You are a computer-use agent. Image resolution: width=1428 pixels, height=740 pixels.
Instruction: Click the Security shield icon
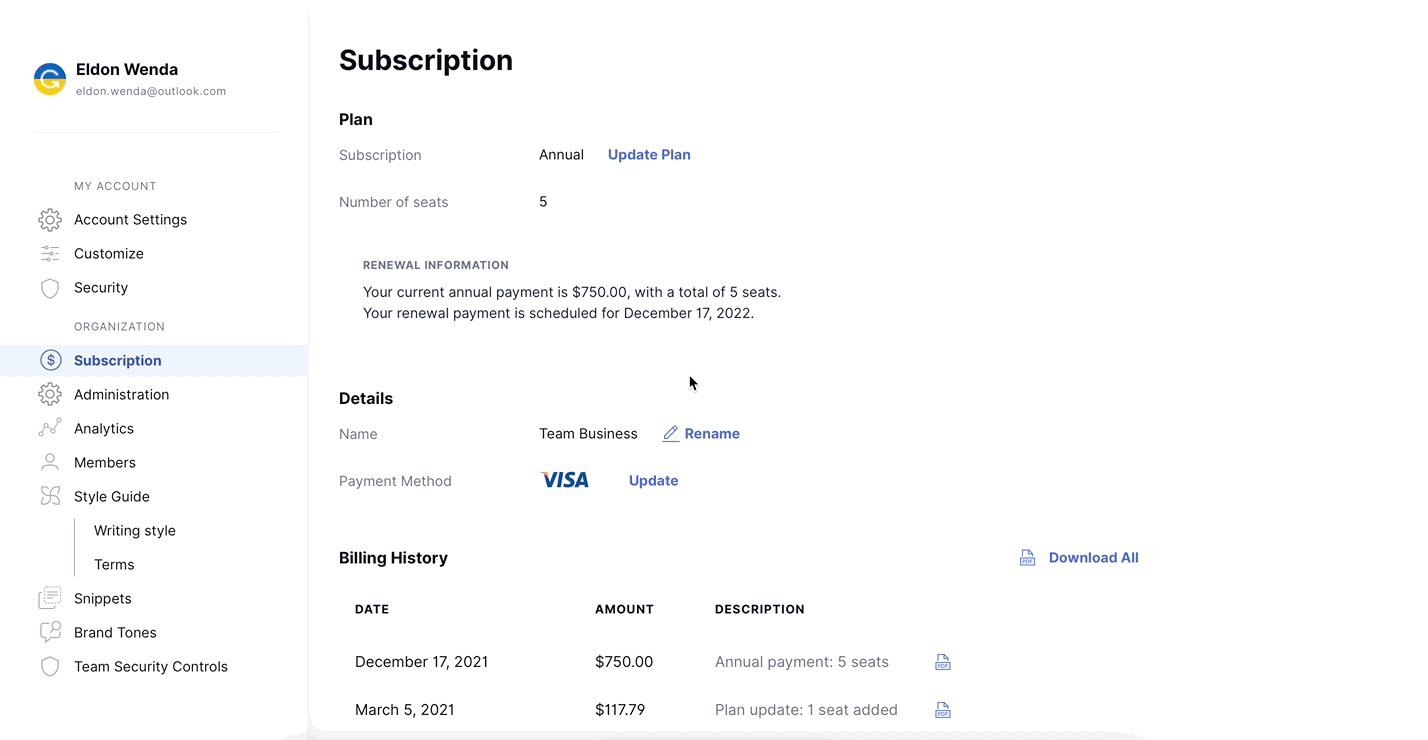[50, 288]
